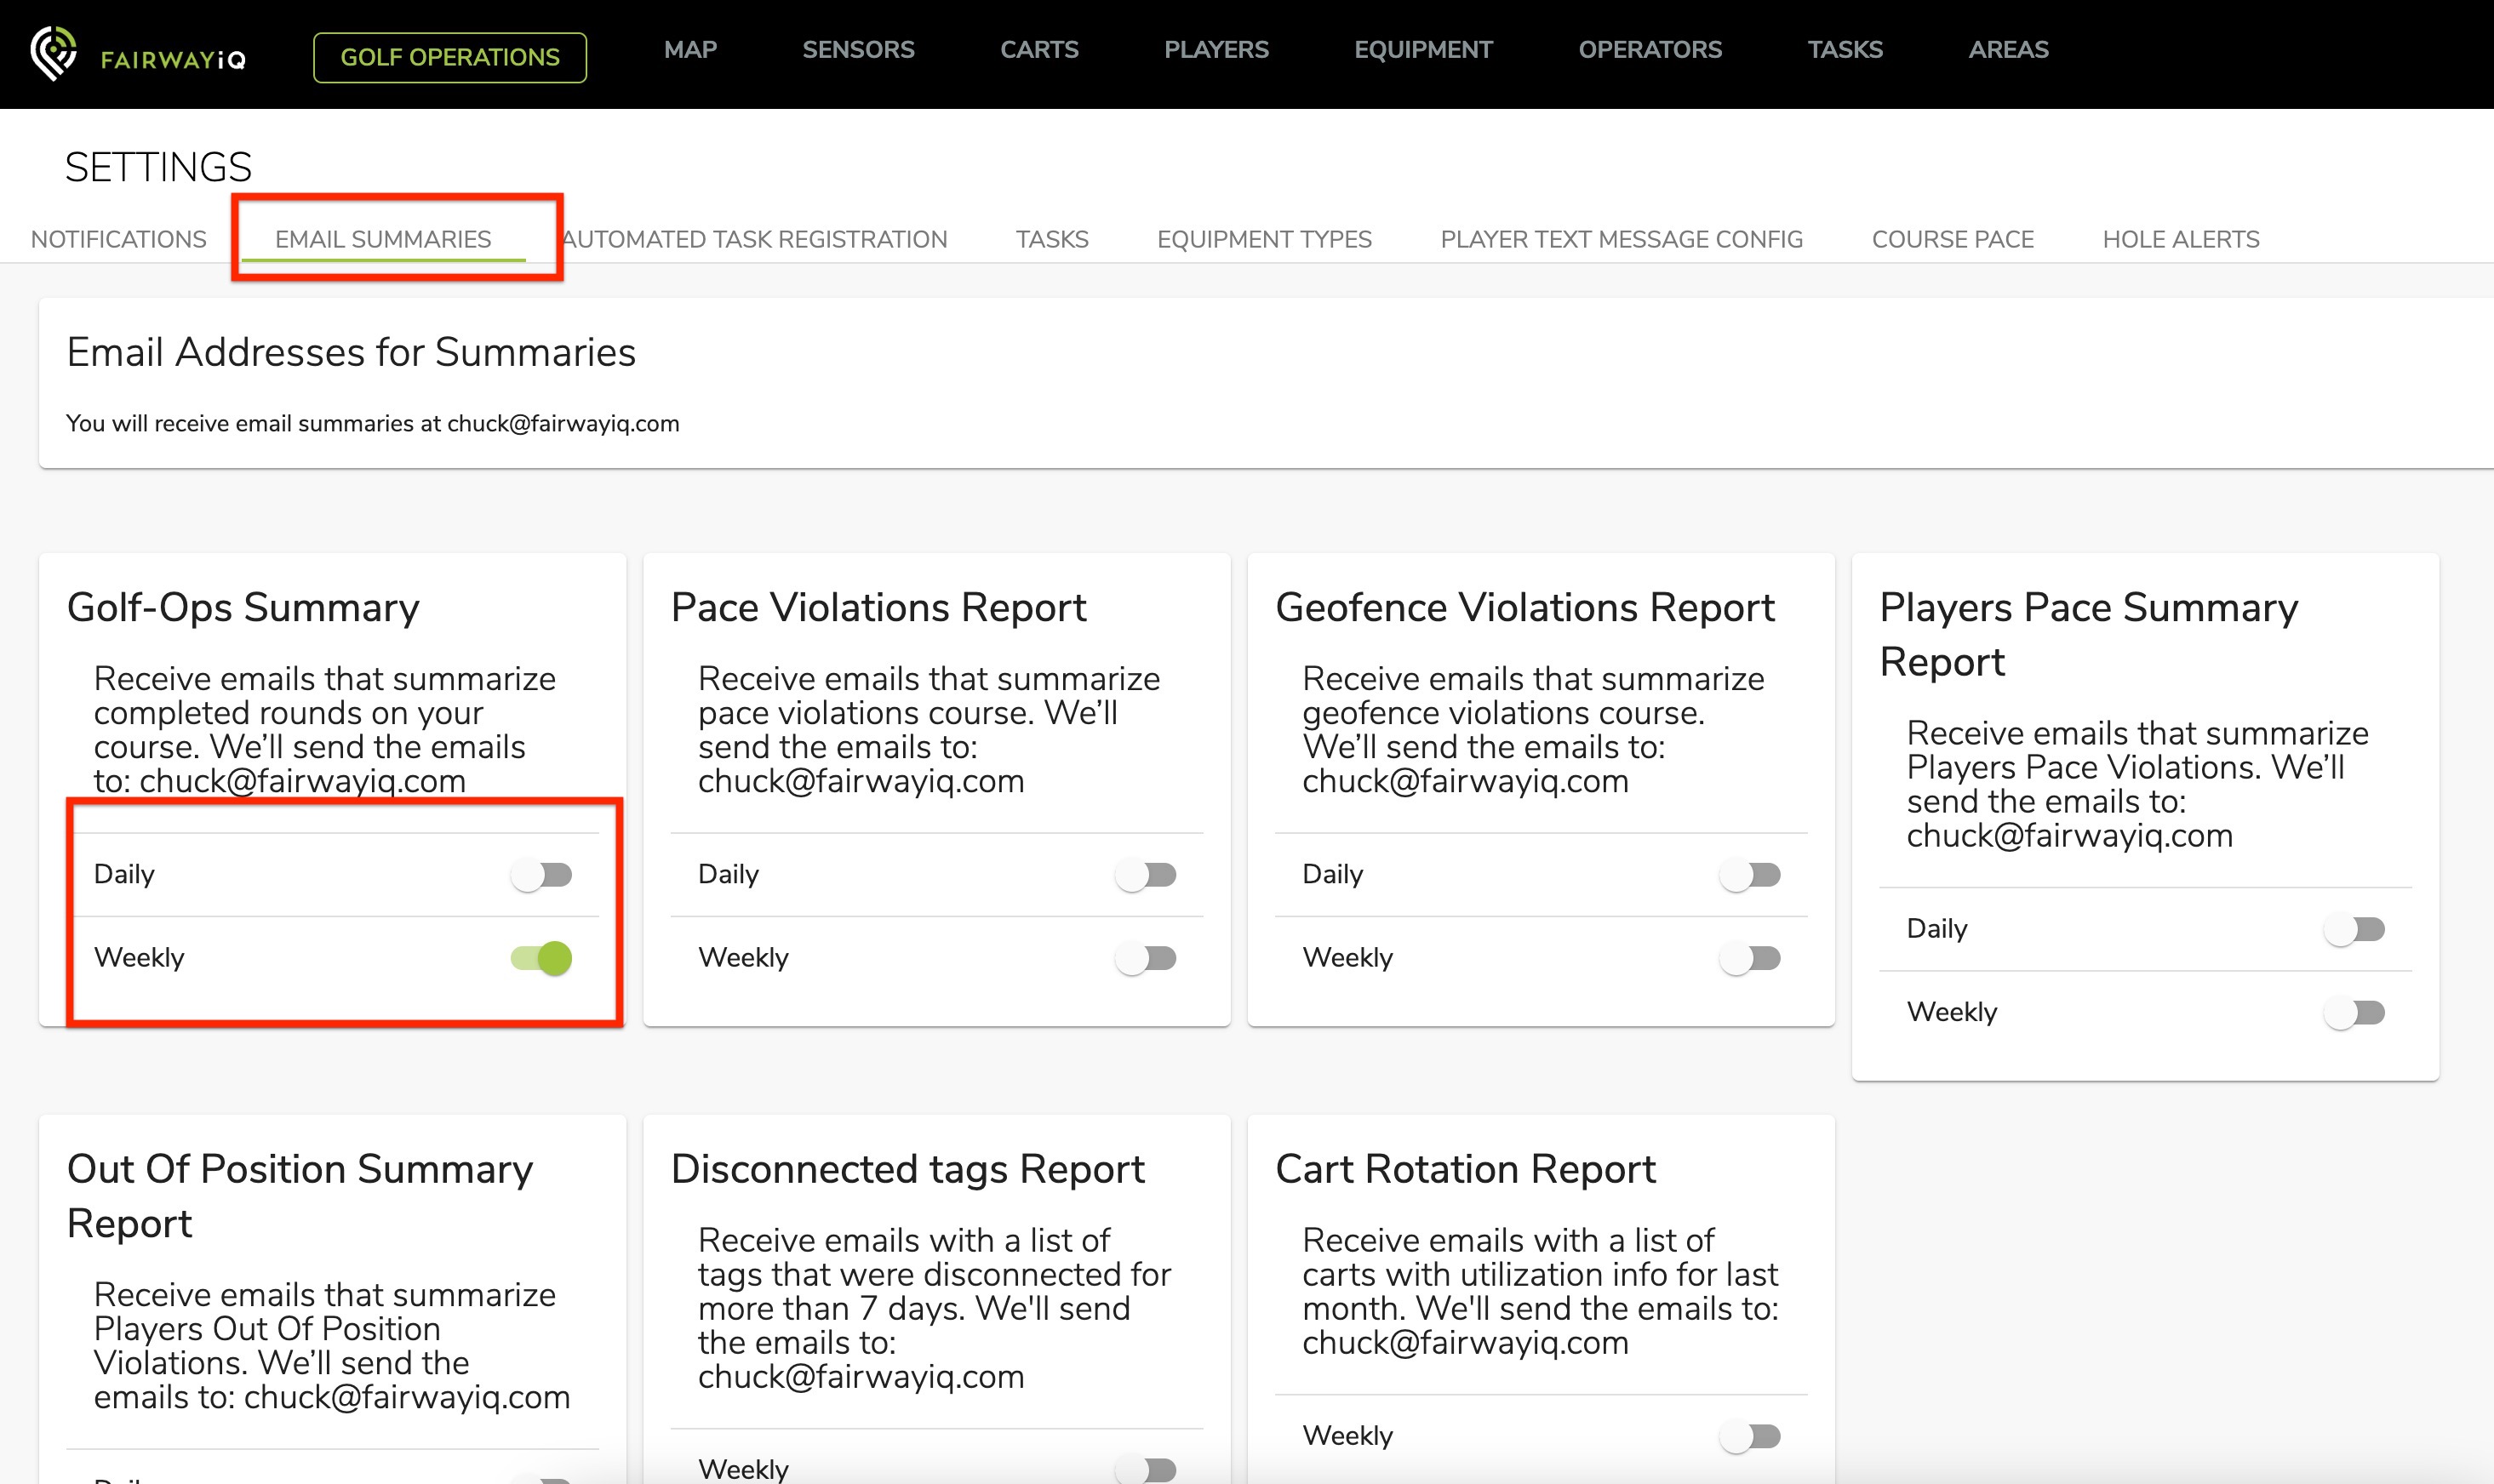
Task: Click the Golf-Ops Summary card title
Action: pos(243,608)
